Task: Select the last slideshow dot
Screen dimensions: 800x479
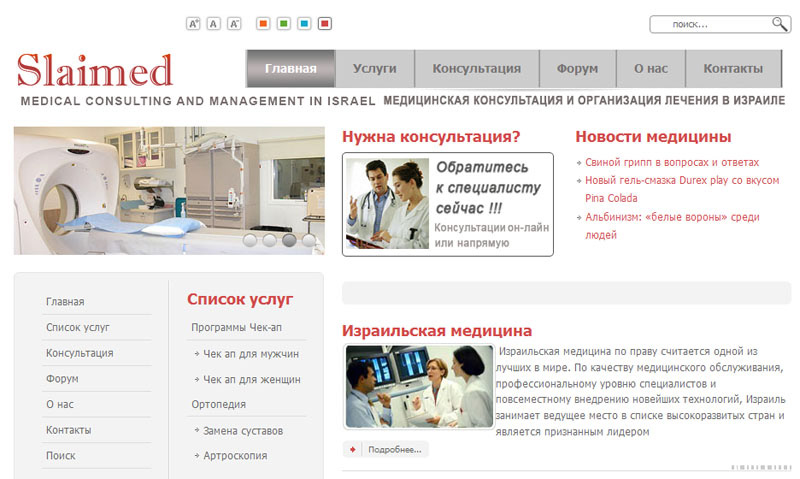Action: pyautogui.click(x=308, y=240)
